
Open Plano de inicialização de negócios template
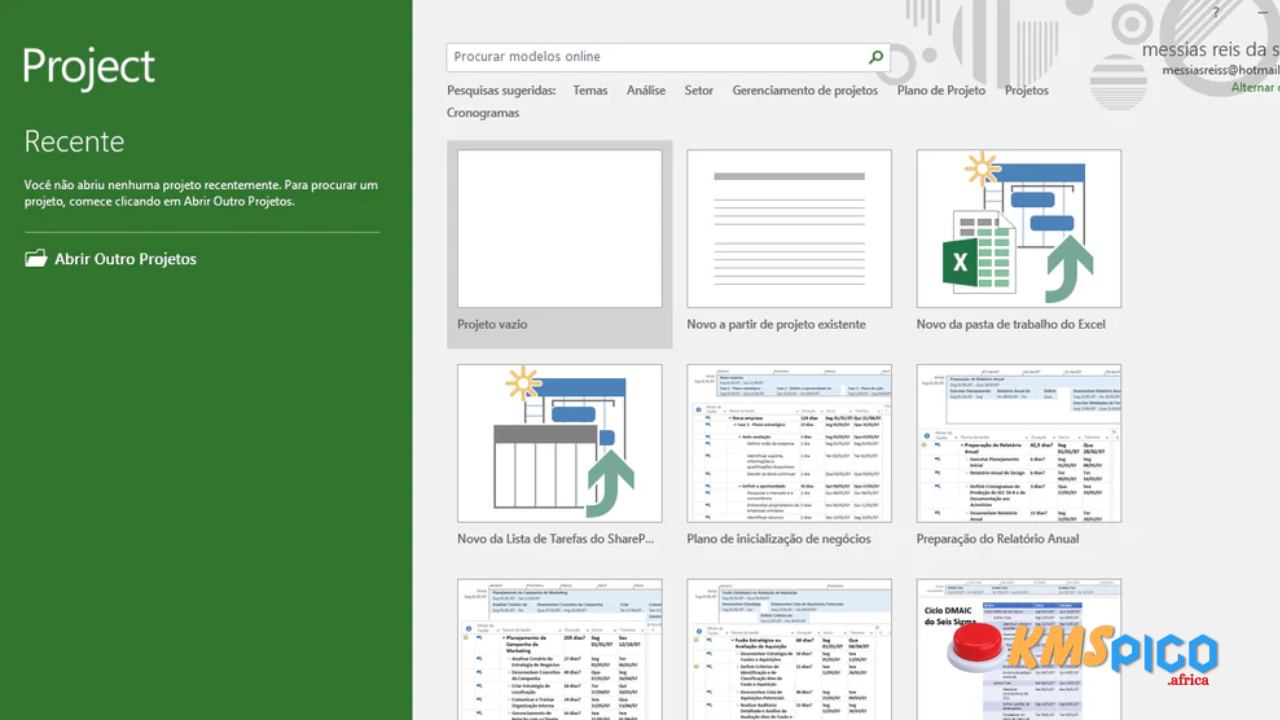pyautogui.click(x=789, y=443)
